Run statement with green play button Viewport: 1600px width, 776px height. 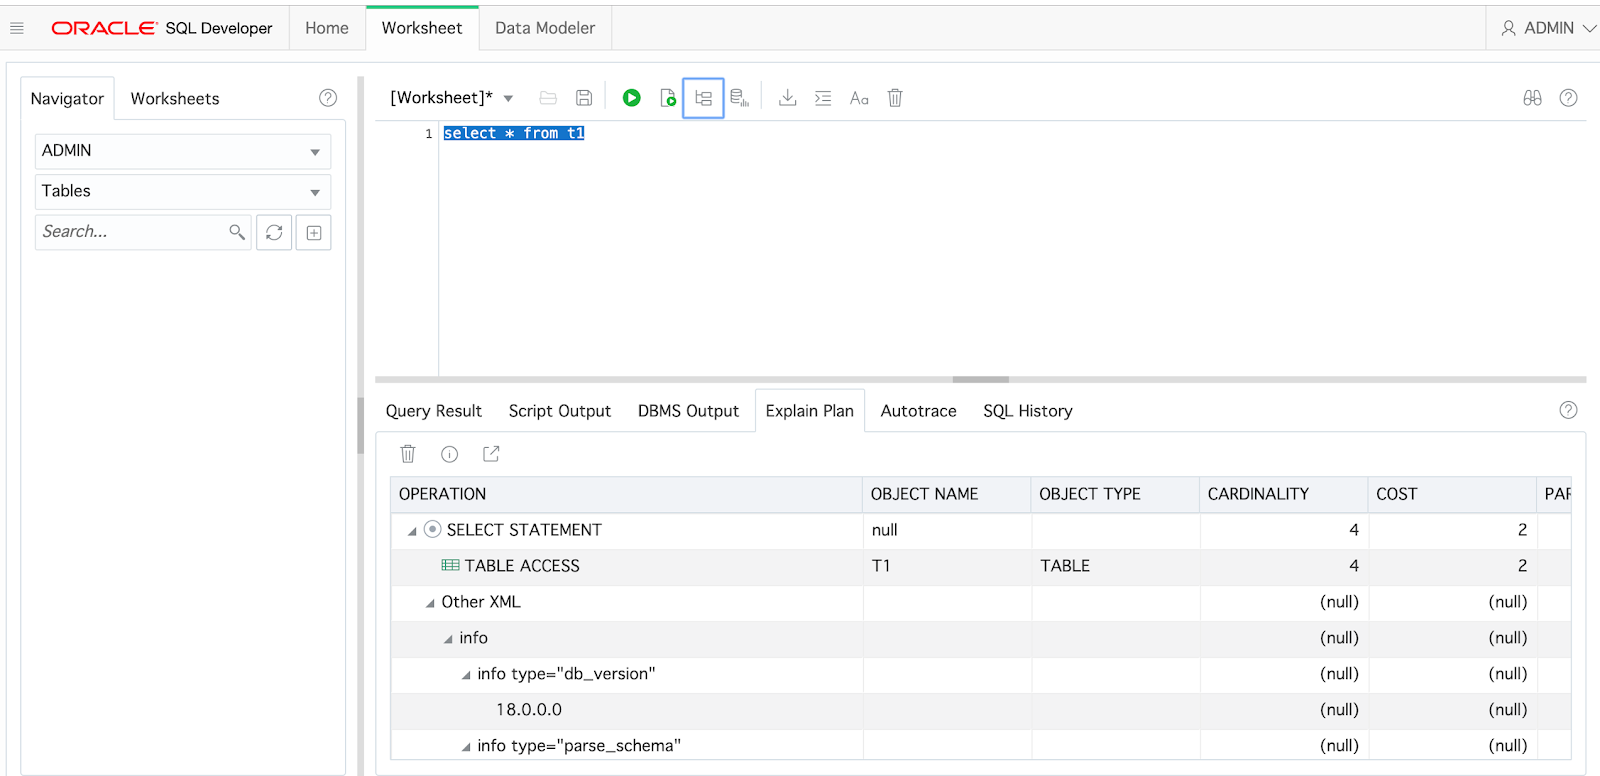pyautogui.click(x=631, y=98)
